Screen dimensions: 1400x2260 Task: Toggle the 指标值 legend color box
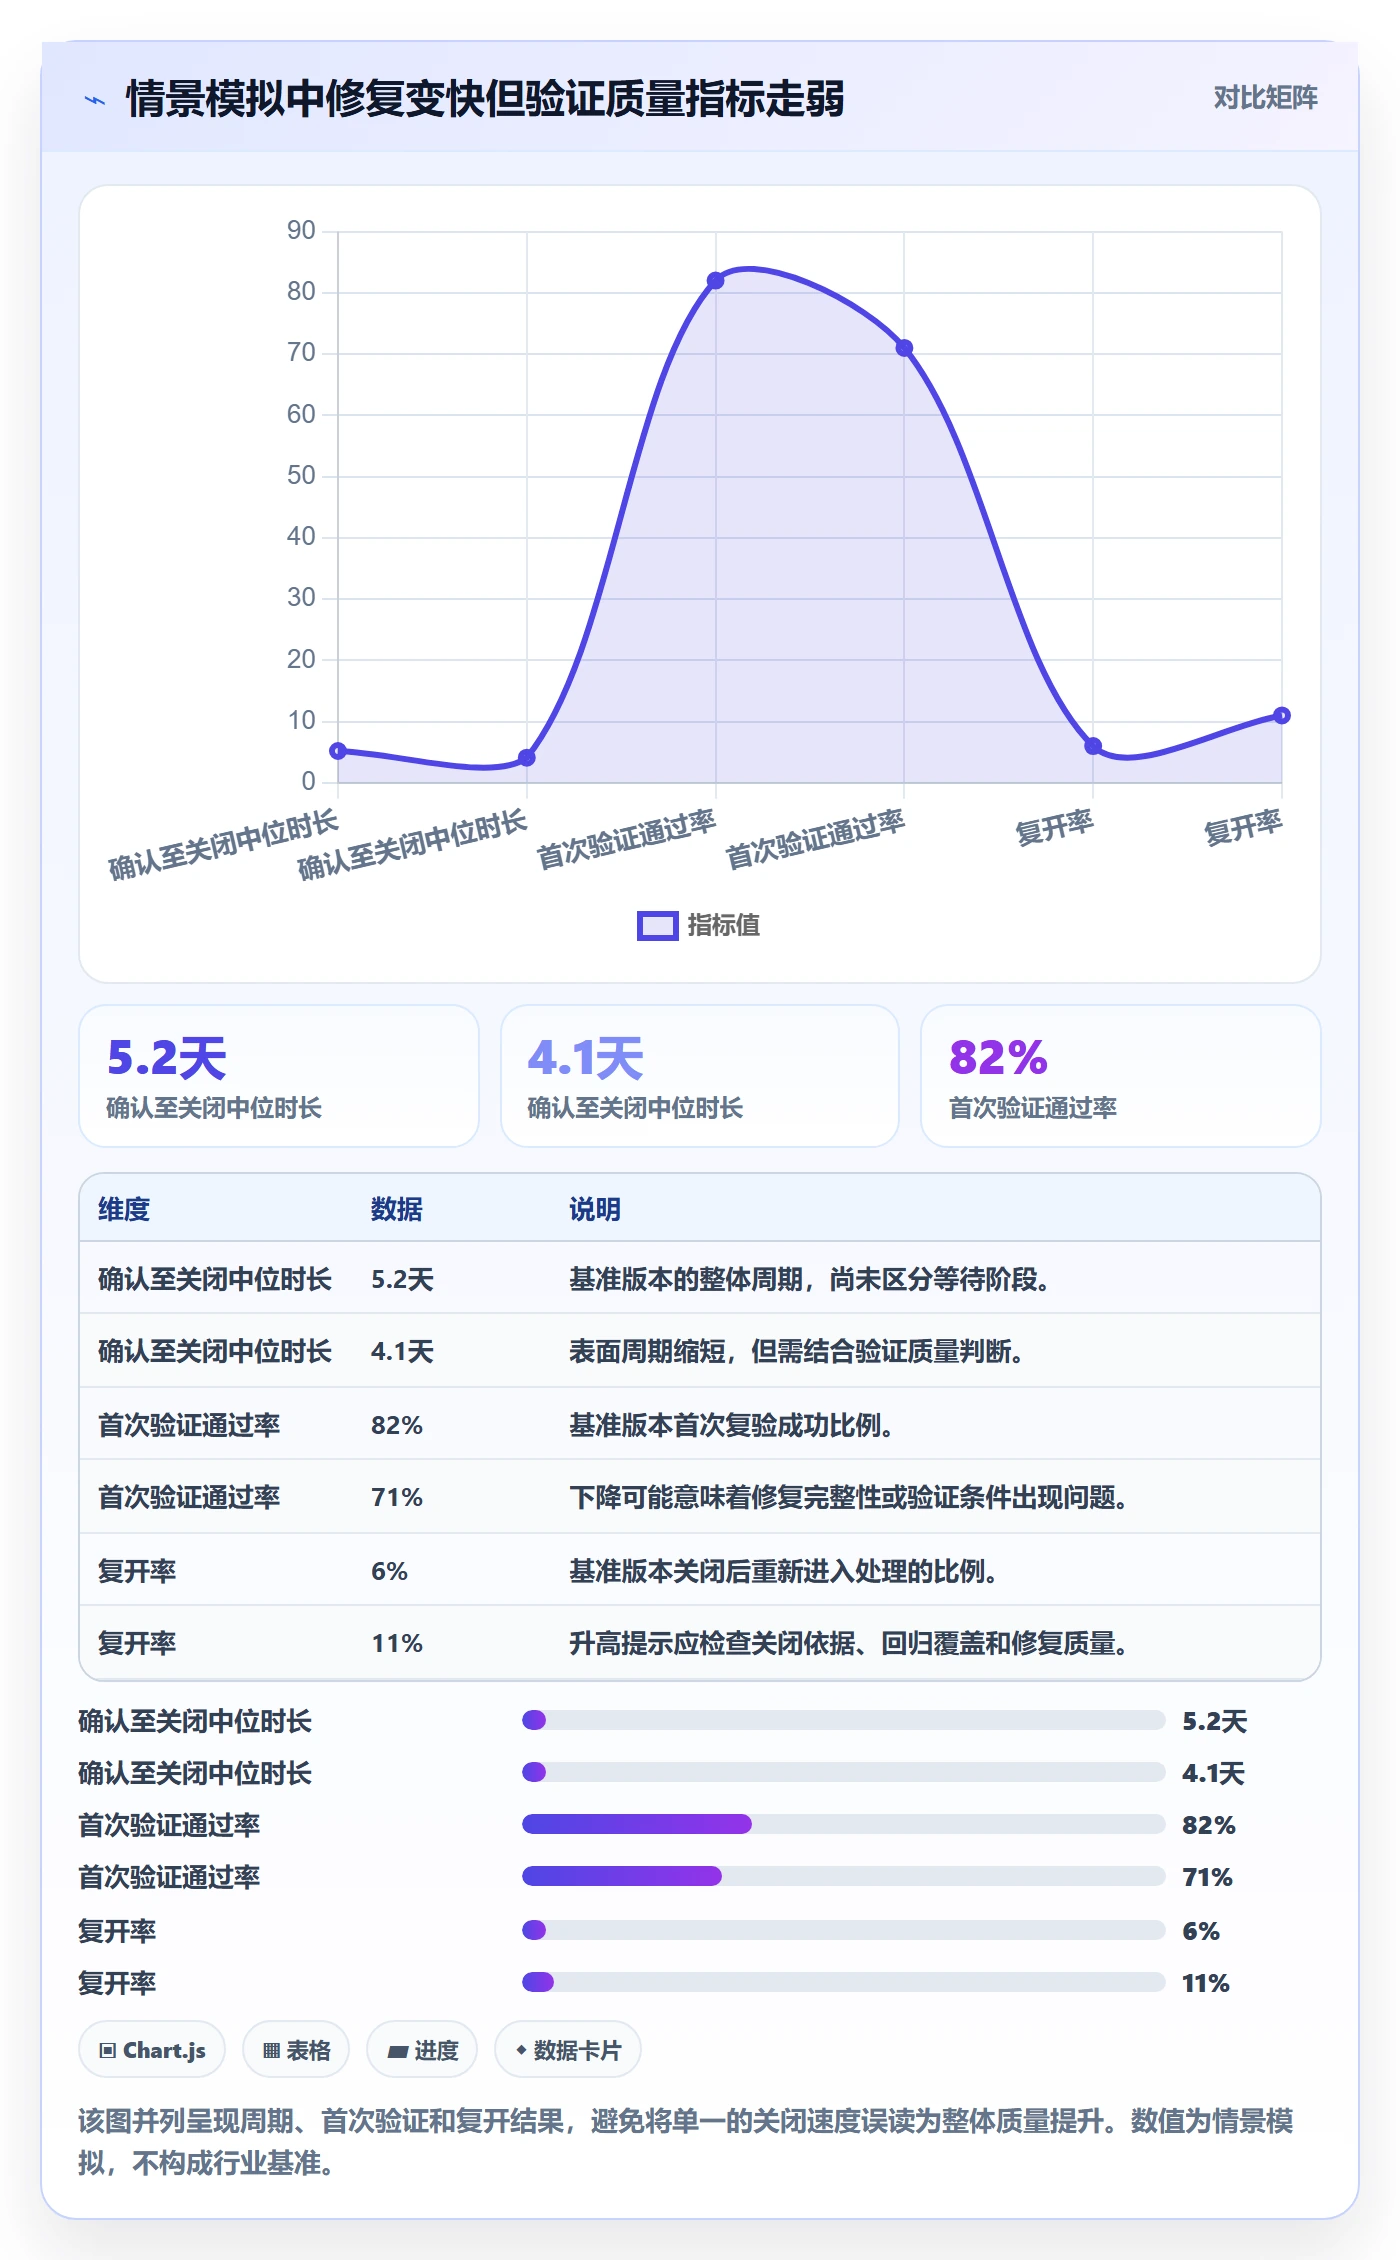[x=657, y=926]
